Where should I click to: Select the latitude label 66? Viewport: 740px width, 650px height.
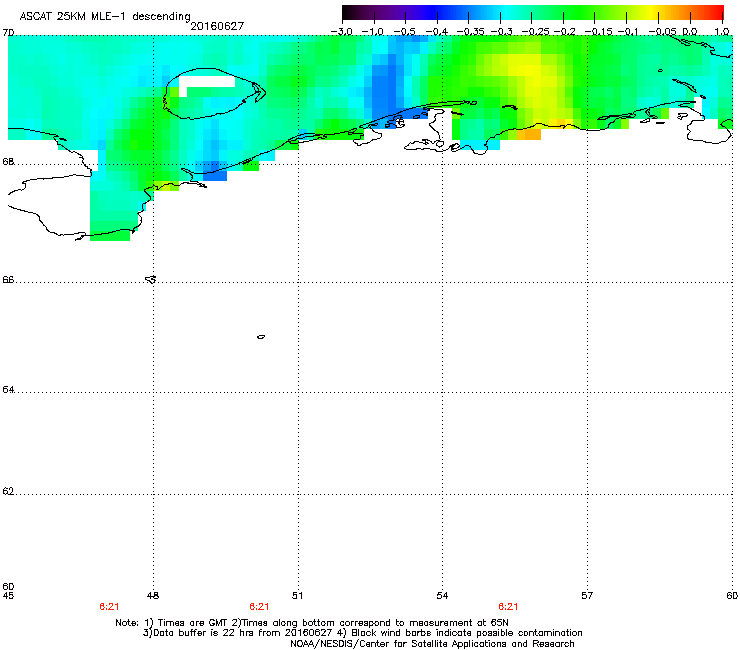click(8, 279)
